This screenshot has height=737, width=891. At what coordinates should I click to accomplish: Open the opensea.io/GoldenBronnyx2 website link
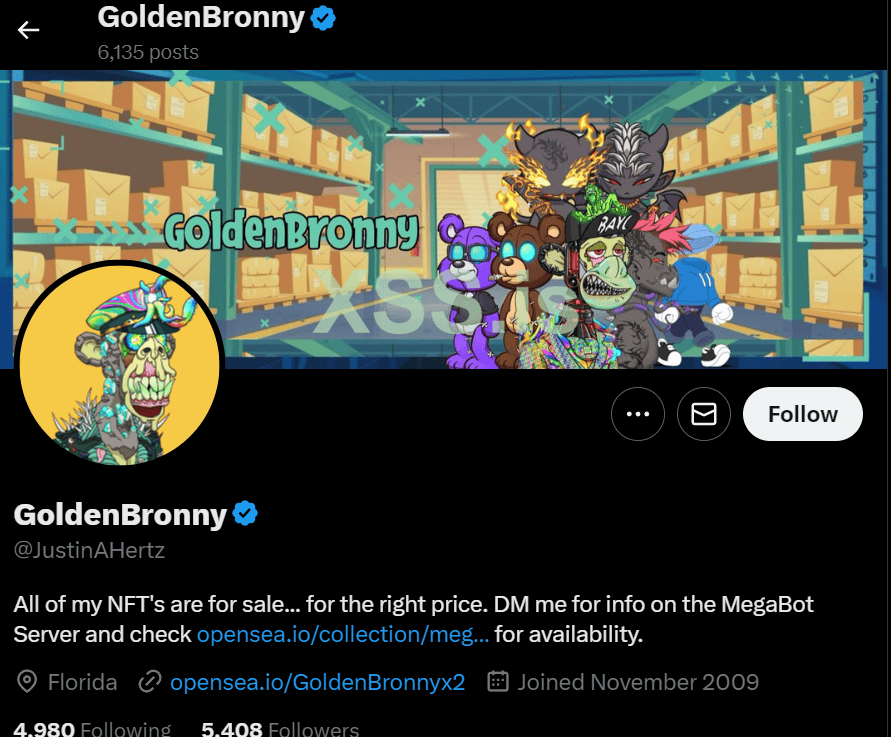coord(318,682)
